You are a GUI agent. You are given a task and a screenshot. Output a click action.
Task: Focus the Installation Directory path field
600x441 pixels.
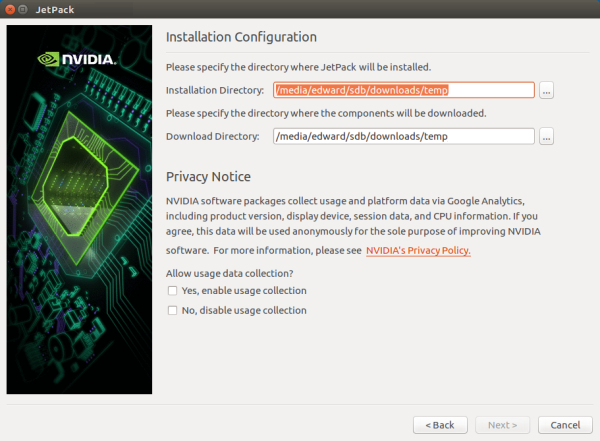403,90
